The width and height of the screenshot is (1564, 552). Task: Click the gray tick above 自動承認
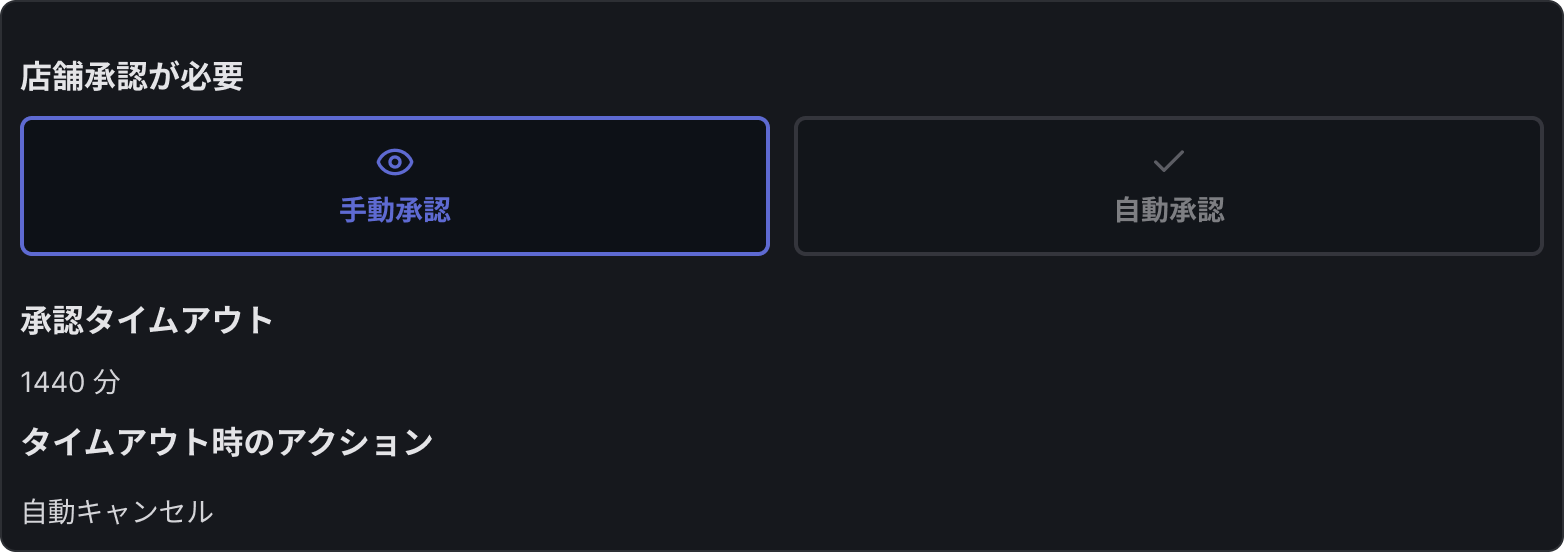click(x=1168, y=161)
